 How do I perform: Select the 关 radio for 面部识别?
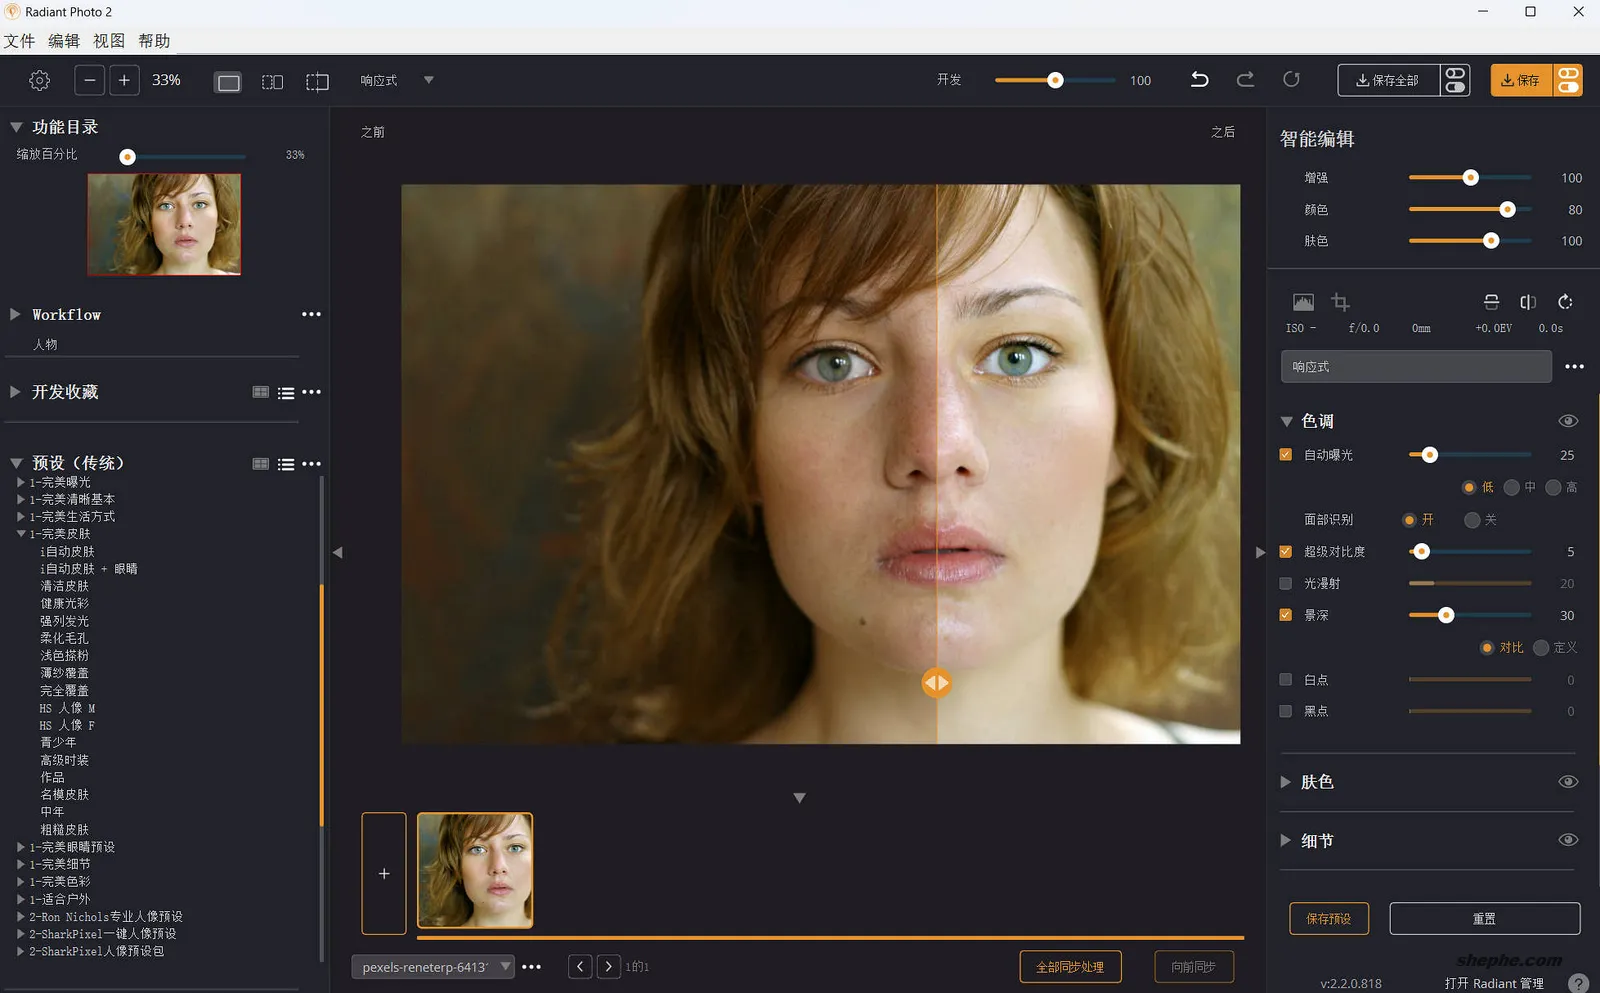click(1472, 520)
